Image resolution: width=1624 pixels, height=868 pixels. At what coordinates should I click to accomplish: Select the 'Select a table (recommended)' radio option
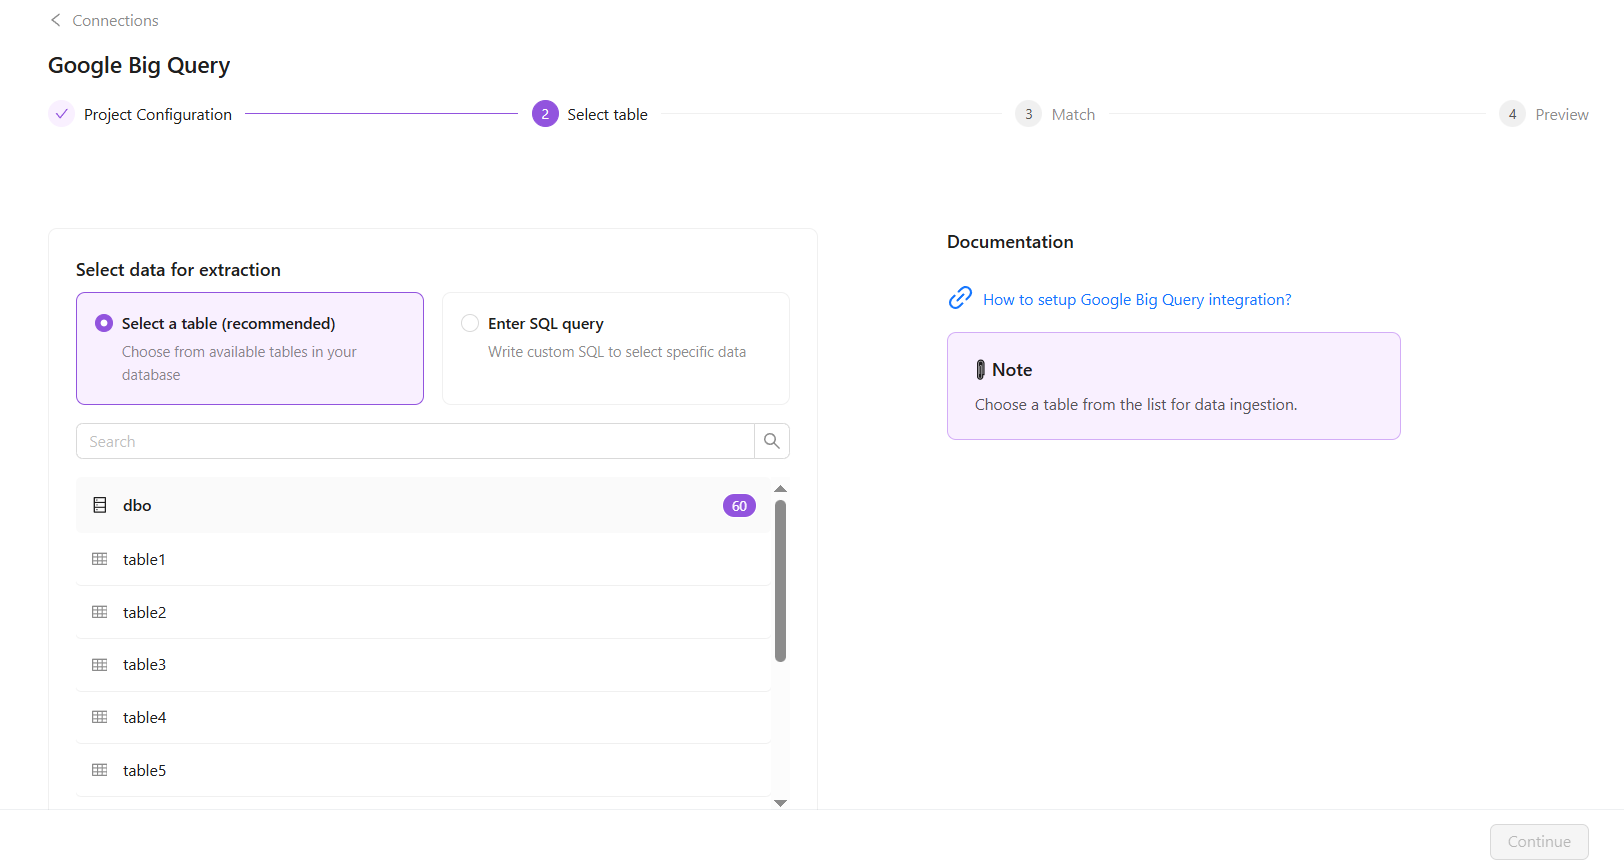(104, 323)
